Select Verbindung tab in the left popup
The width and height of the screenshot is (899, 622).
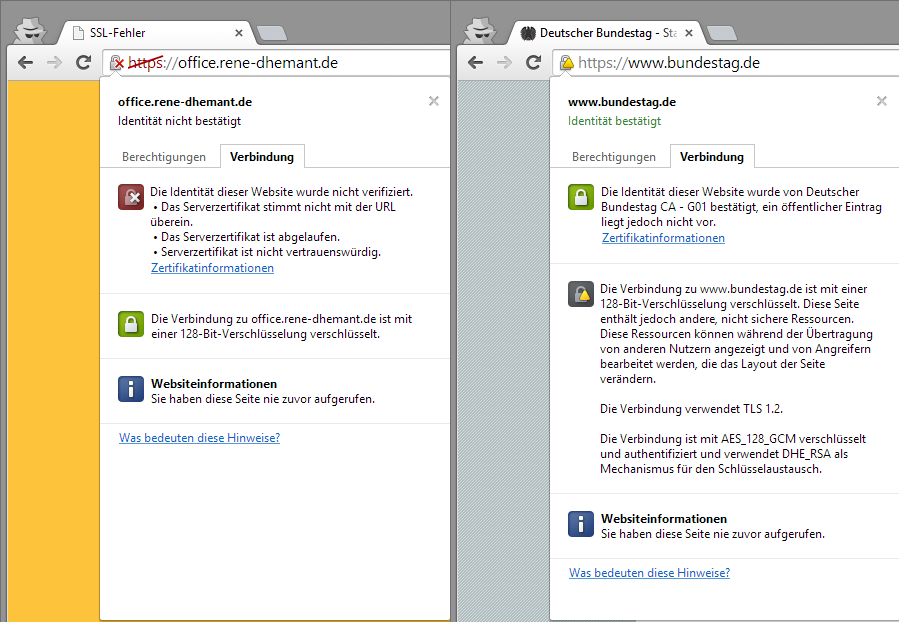(262, 157)
